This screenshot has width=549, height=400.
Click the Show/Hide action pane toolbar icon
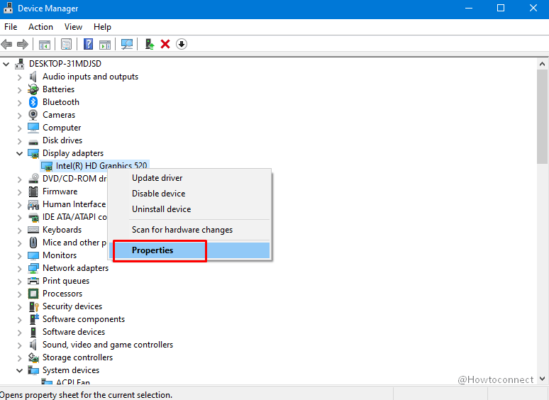coord(105,44)
